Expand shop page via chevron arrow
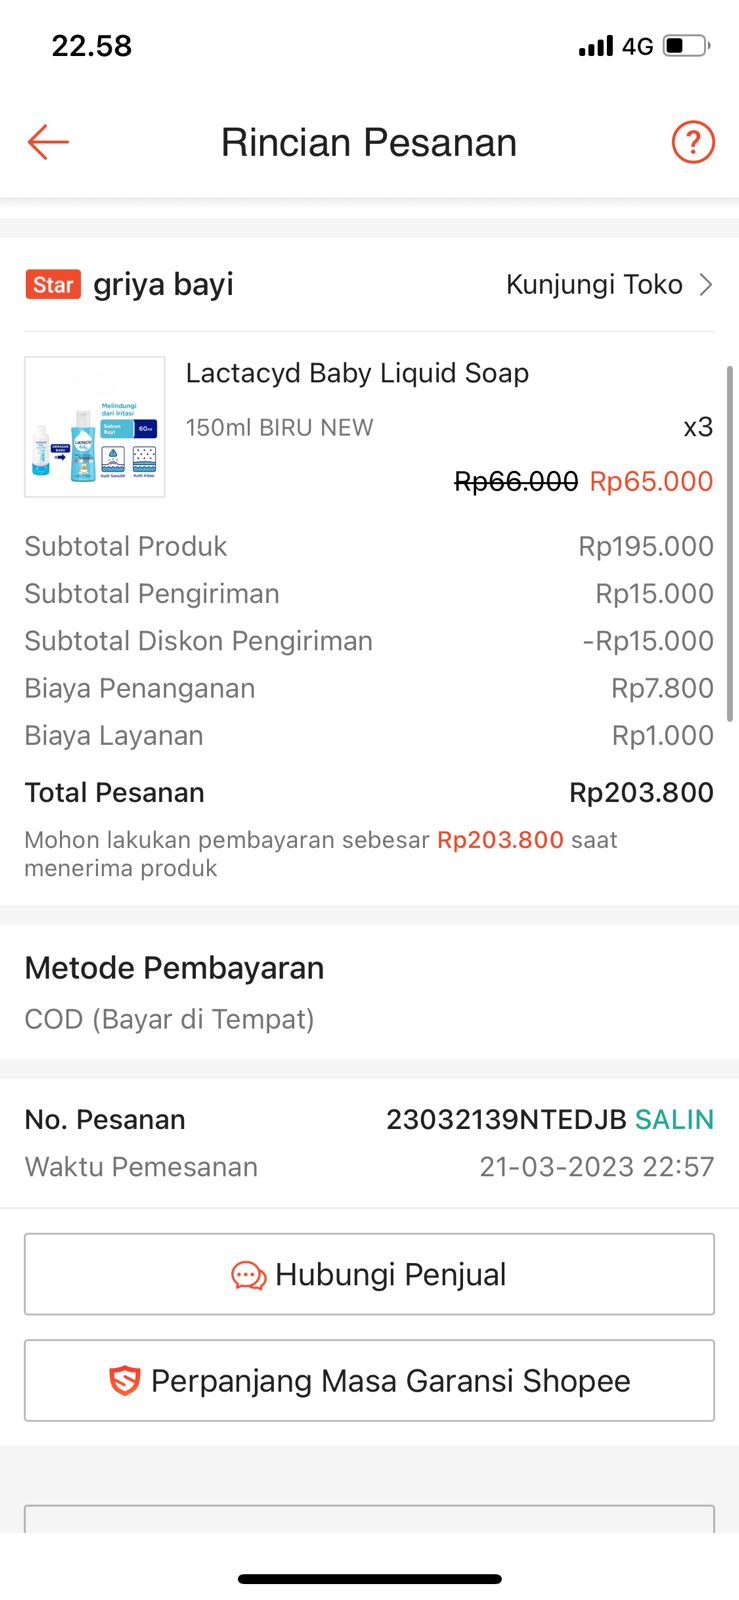739x1600 pixels. [706, 285]
